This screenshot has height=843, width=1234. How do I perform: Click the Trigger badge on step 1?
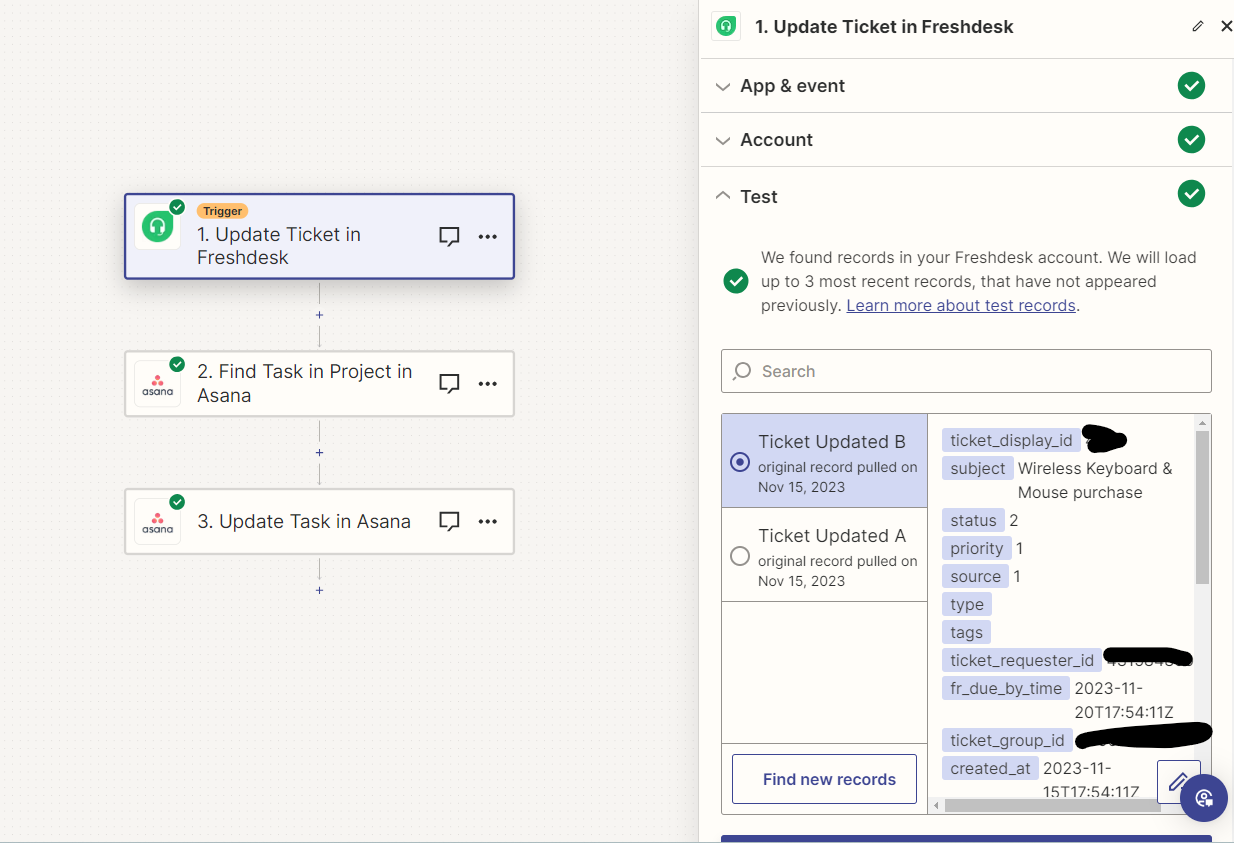222,211
